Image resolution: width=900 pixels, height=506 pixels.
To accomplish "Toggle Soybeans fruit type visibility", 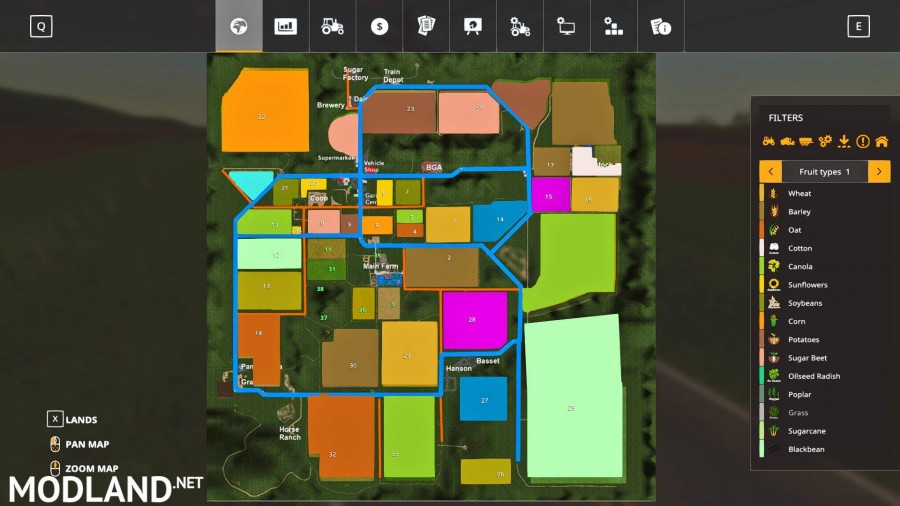I will pyautogui.click(x=825, y=303).
